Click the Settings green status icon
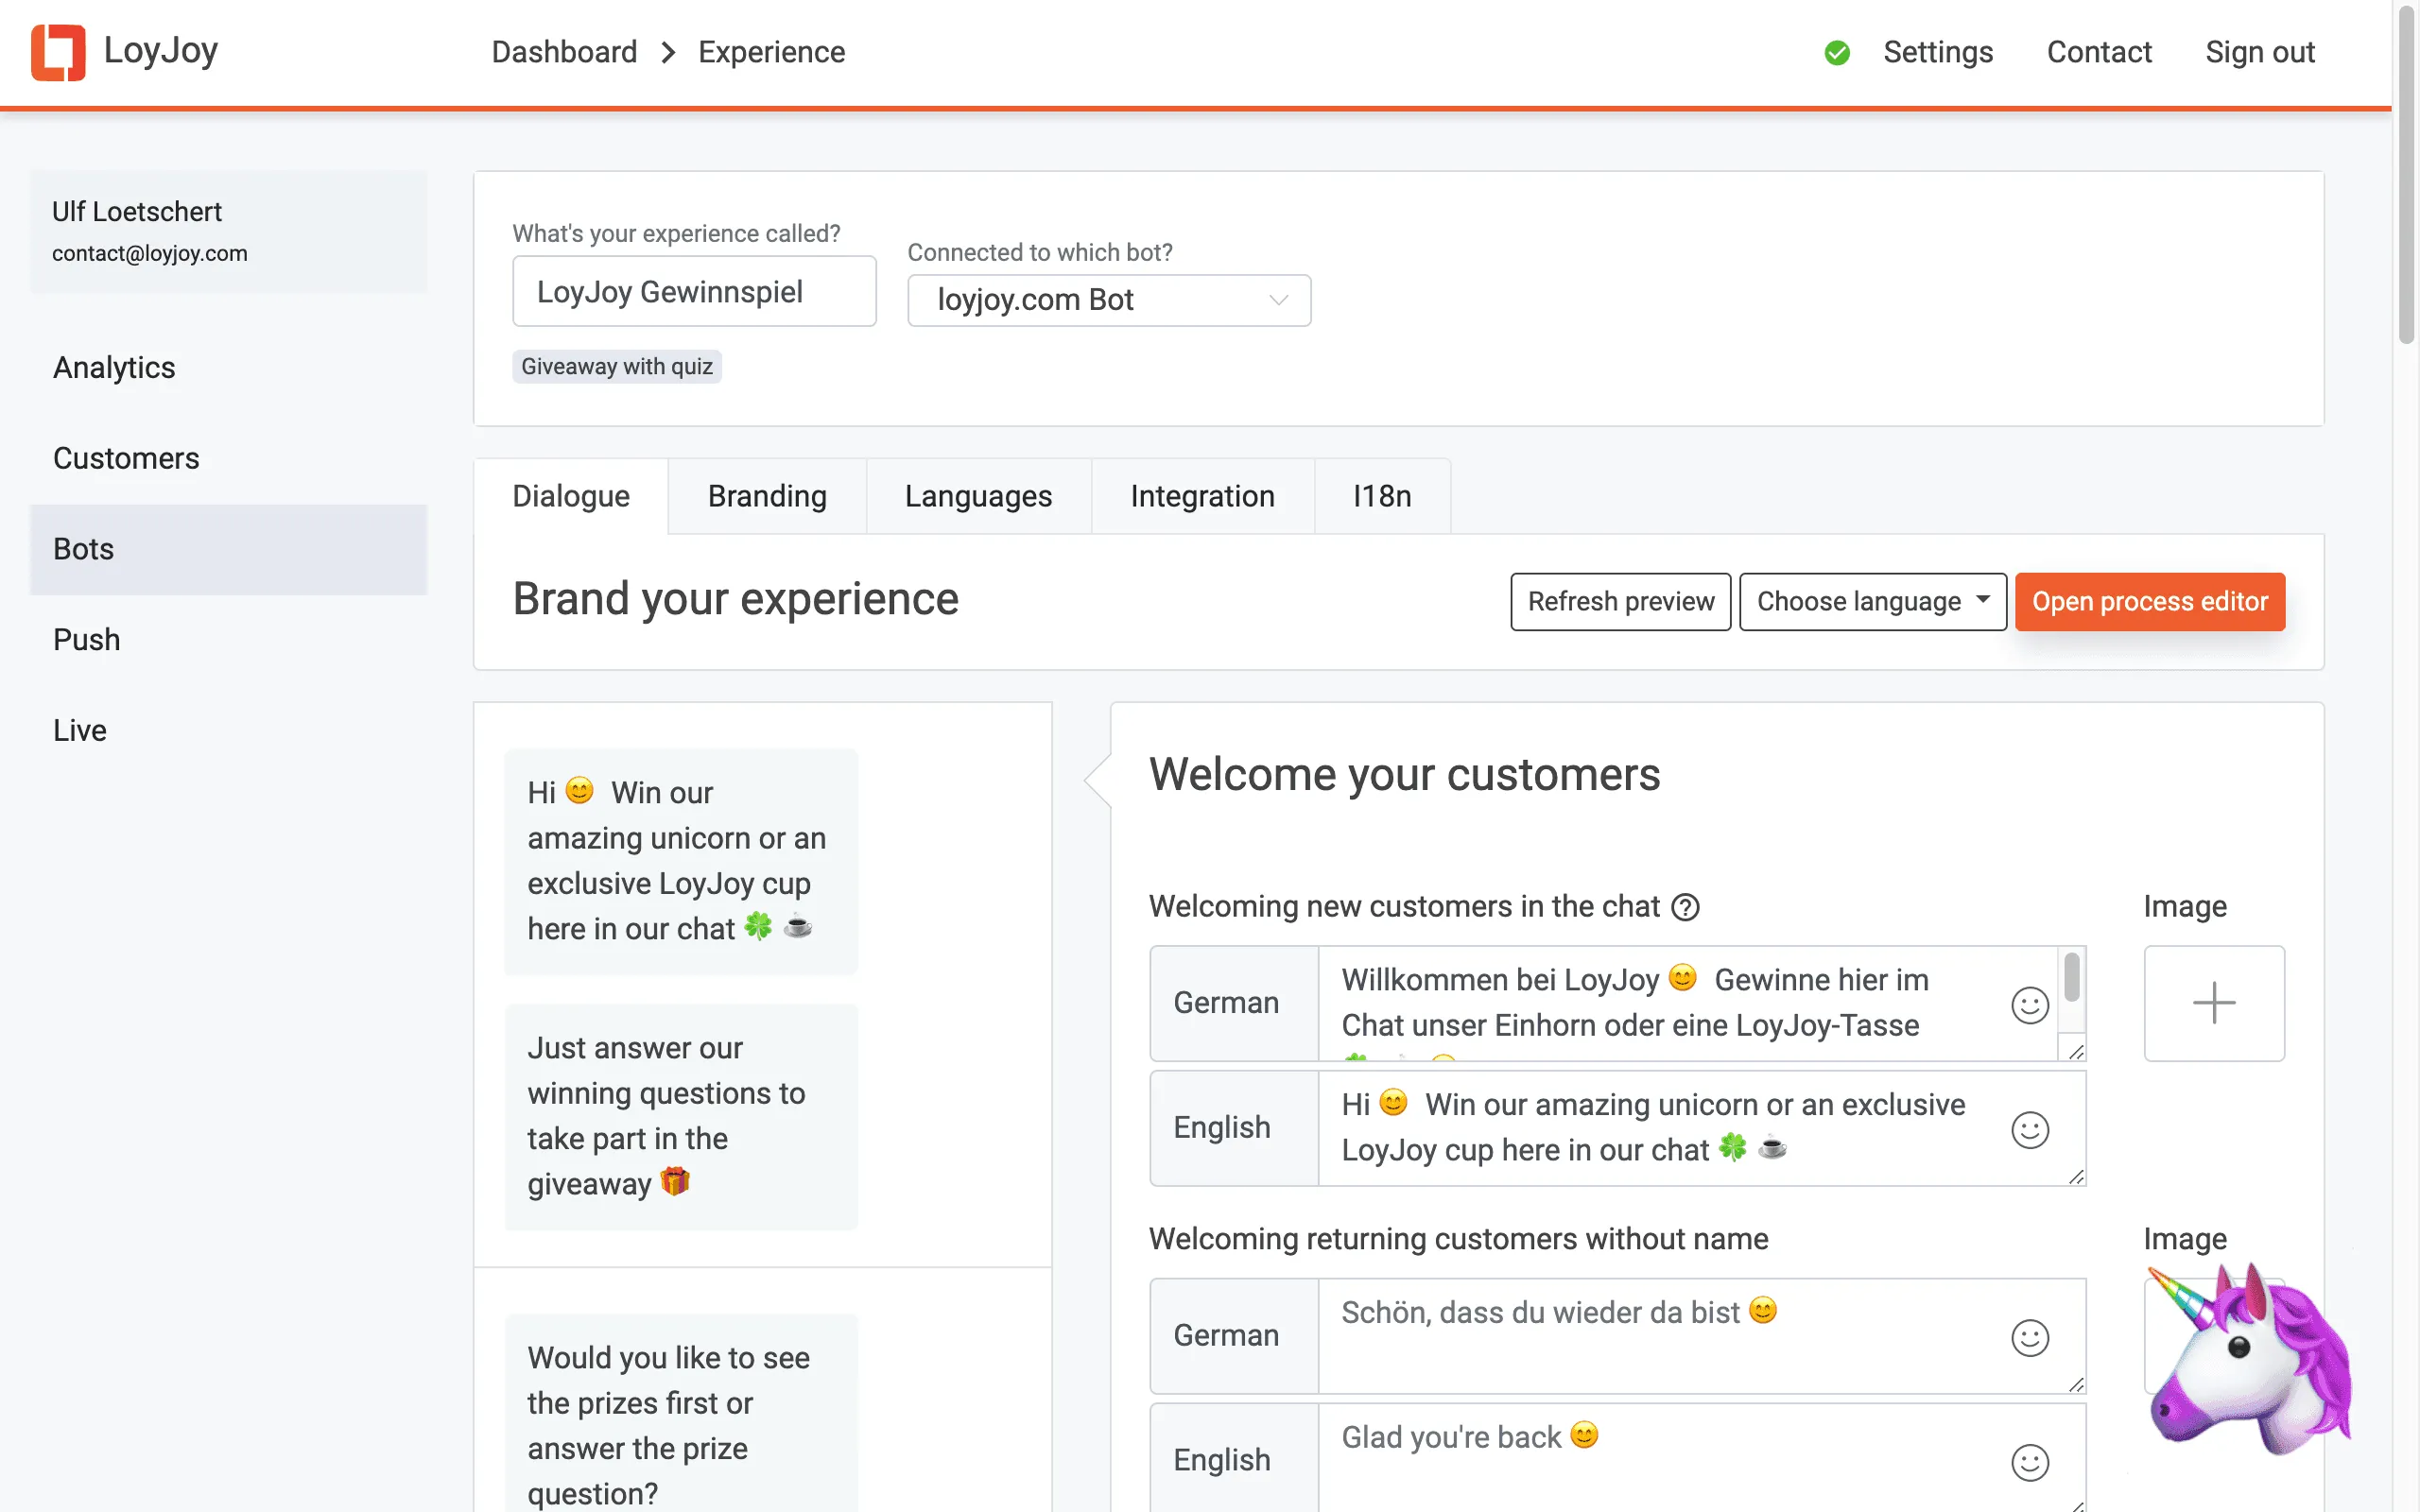The width and height of the screenshot is (2420, 1512). click(x=1838, y=52)
